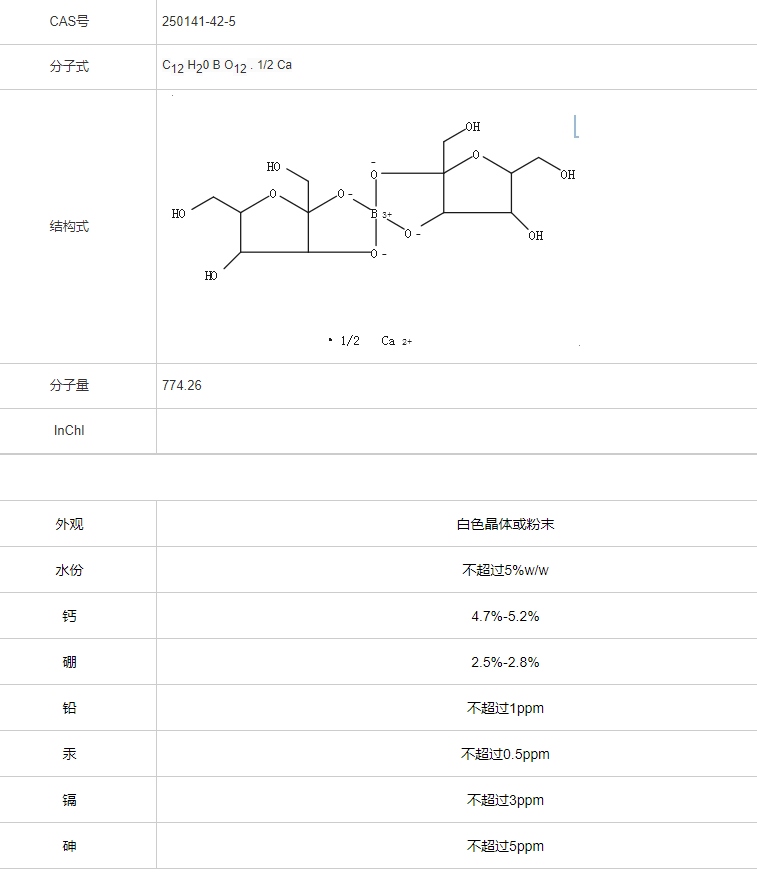Click the InChI row label
Image resolution: width=757 pixels, height=877 pixels.
pos(69,430)
